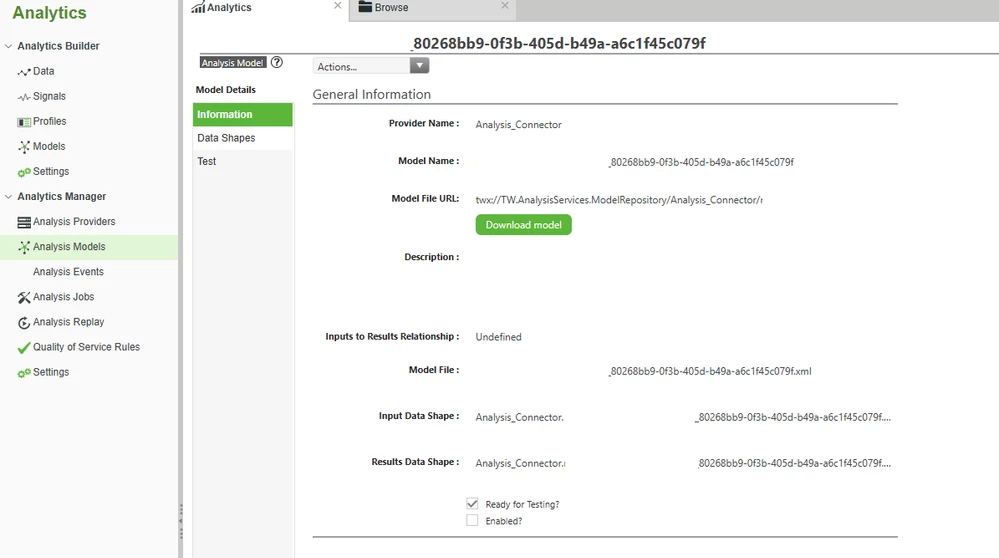Viewport: 999px width, 558px height.
Task: Click the Provider Name value Analysis_Connector
Action: (519, 125)
